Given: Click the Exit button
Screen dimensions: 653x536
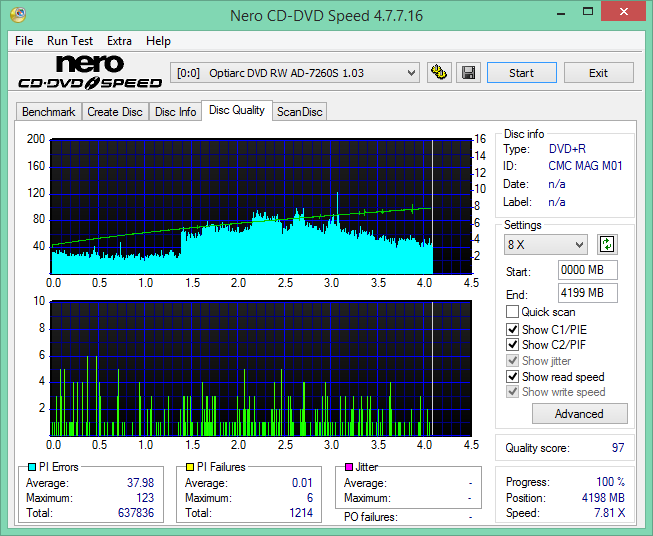Looking at the screenshot, I should click(x=599, y=73).
